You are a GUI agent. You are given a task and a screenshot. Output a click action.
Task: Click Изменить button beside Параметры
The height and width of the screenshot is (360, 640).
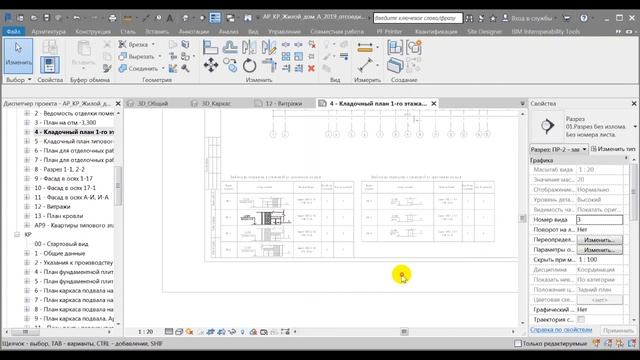(600, 250)
